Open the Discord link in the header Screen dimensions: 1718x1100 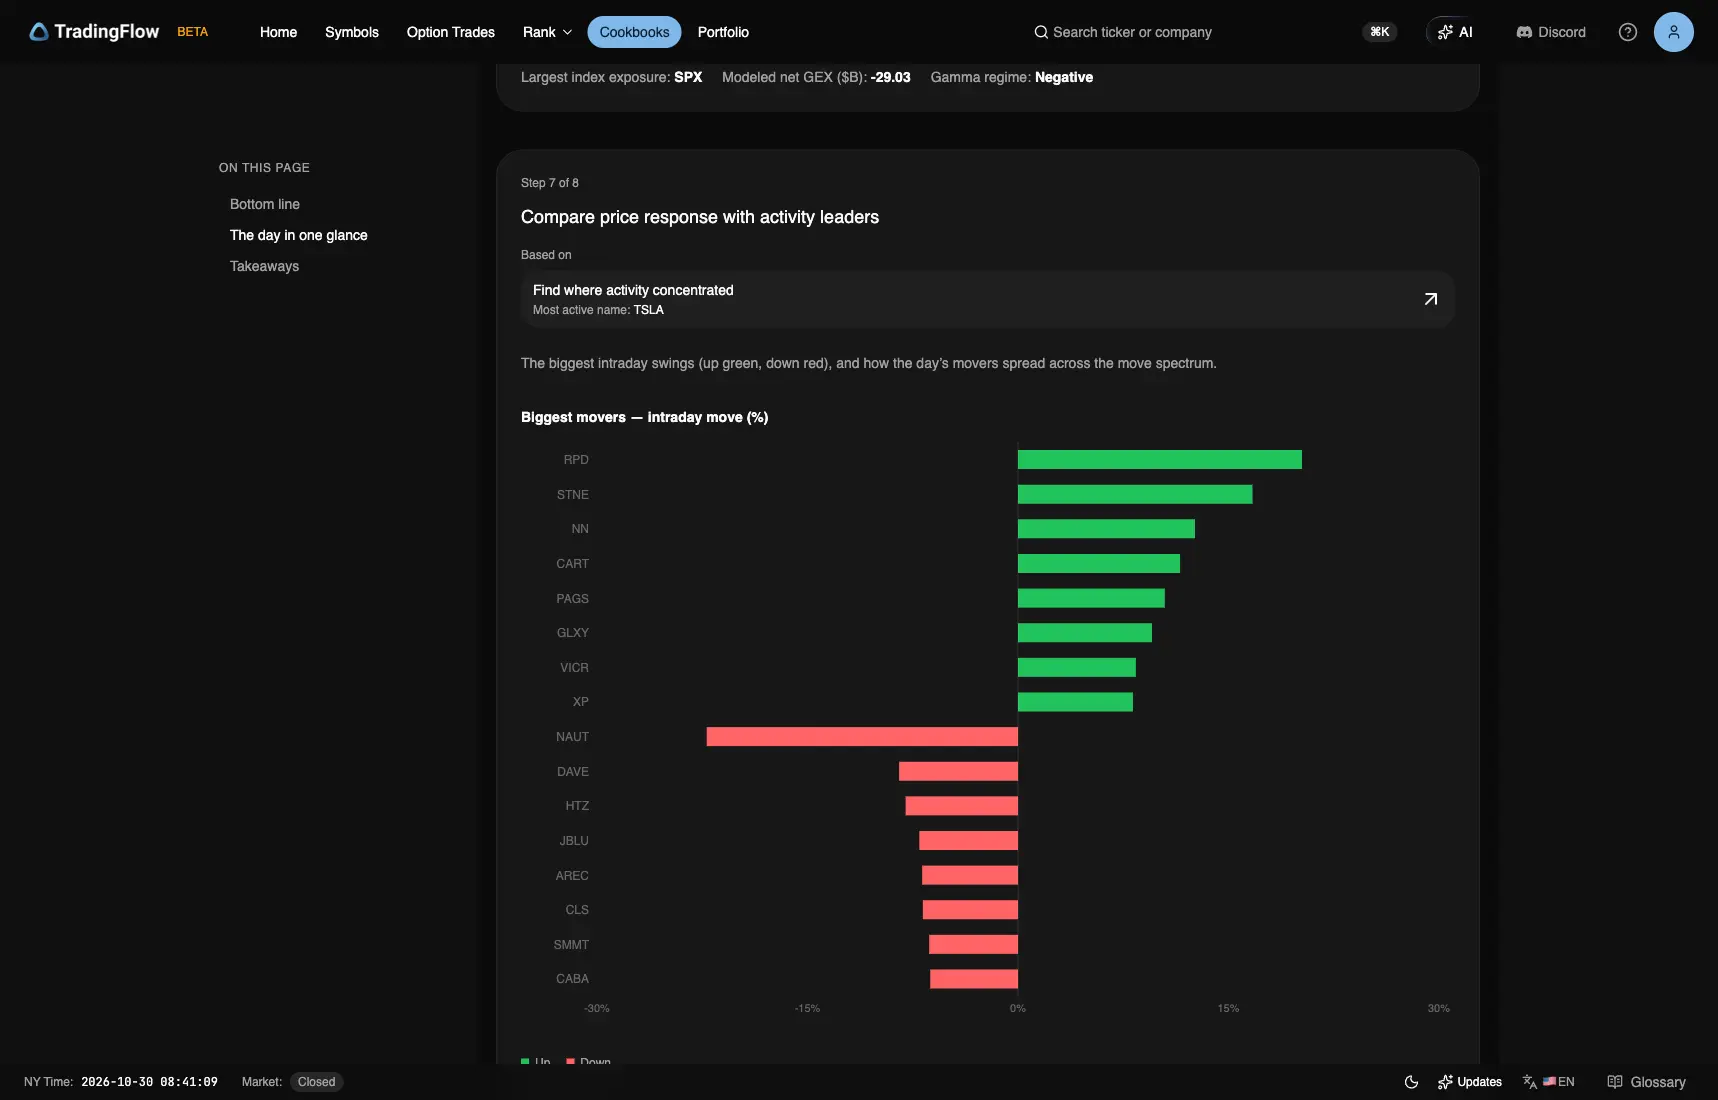click(1551, 32)
